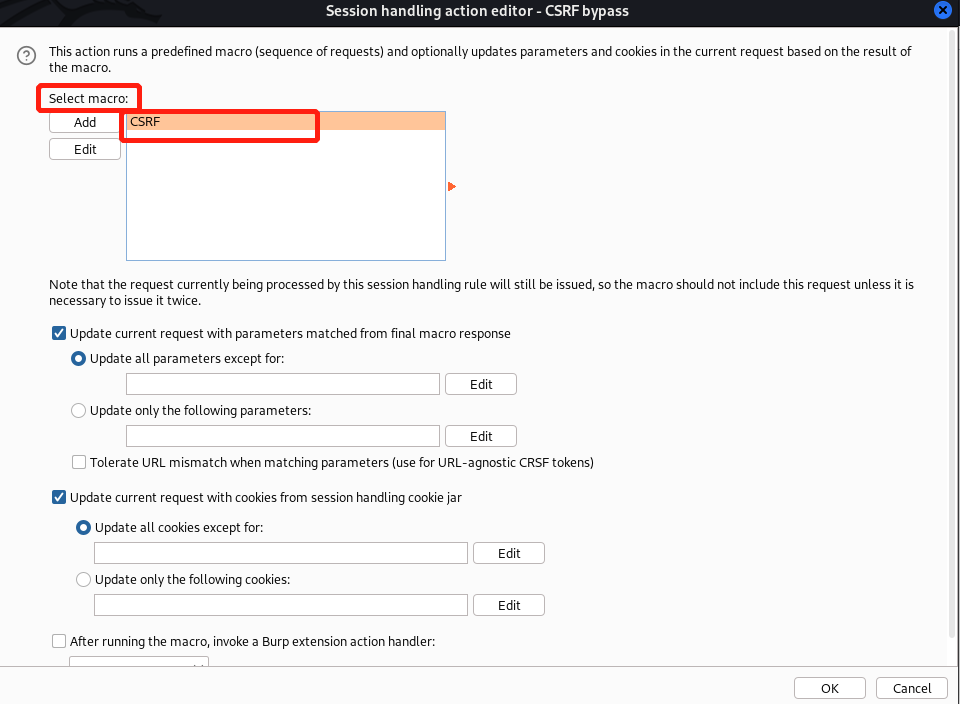
Task: Toggle update request with cookies checkbox
Action: 59,496
